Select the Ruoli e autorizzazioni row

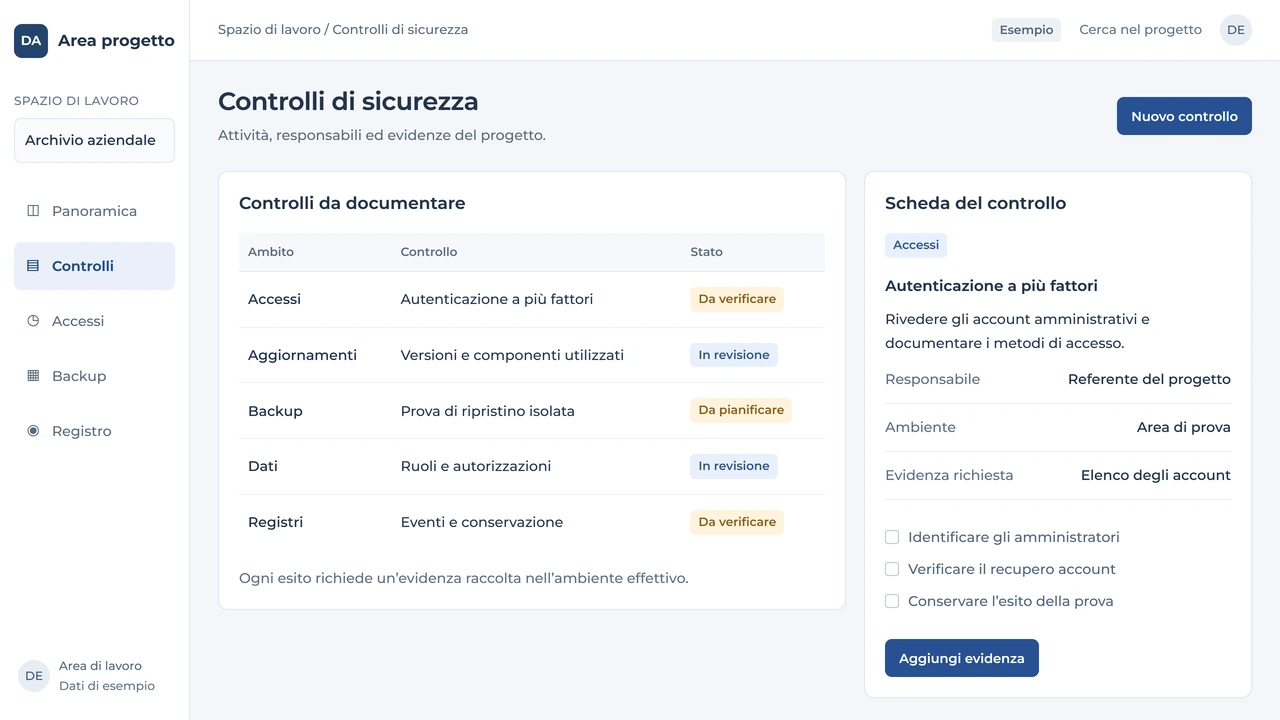pyautogui.click(x=532, y=466)
